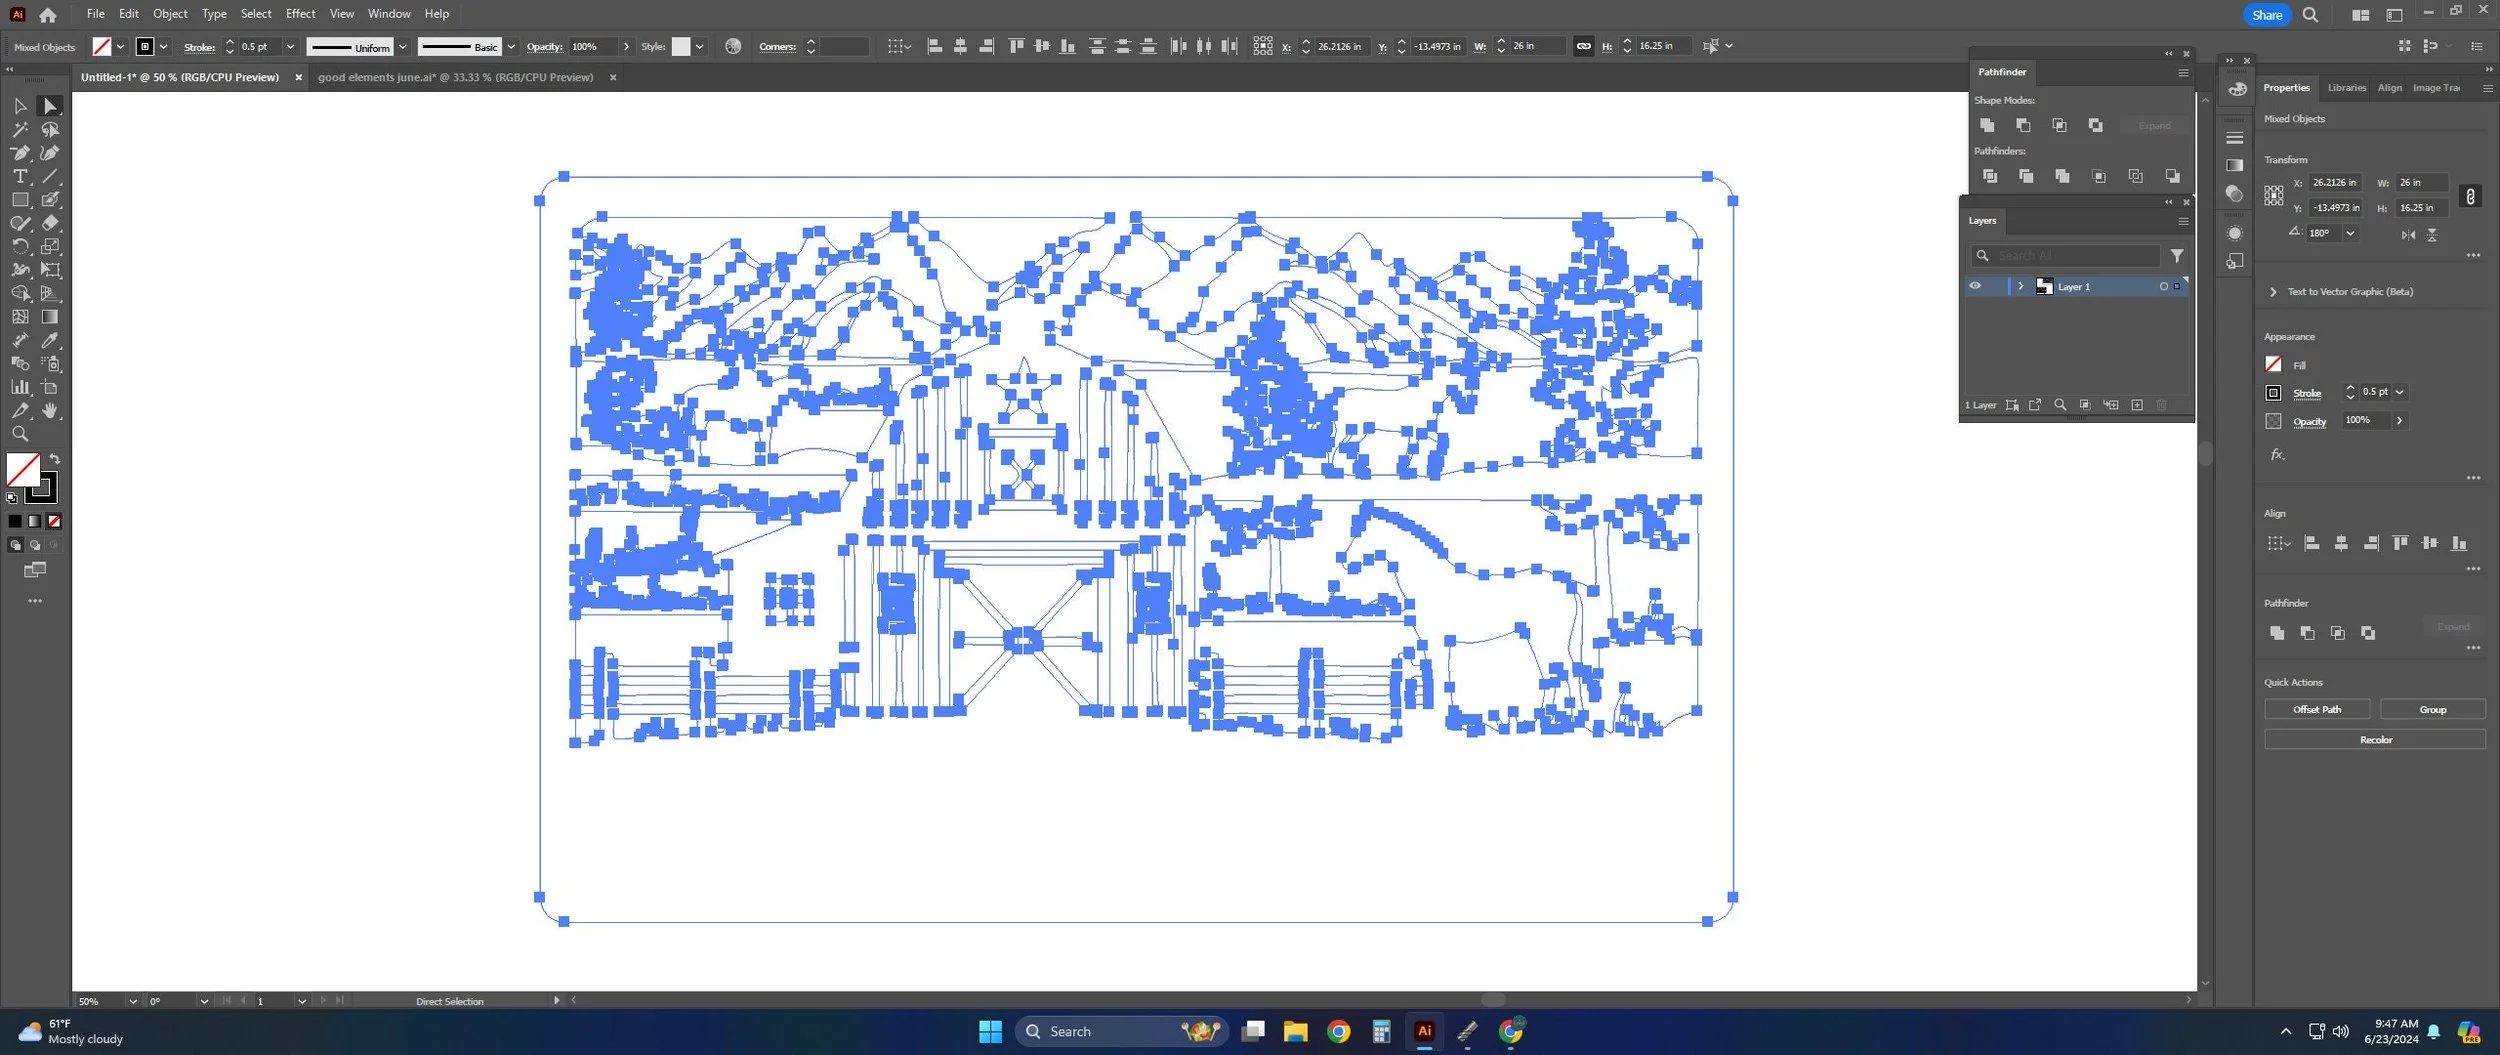The width and height of the screenshot is (2500, 1055).
Task: Select the Pen tool in toolbar
Action: coord(19,153)
